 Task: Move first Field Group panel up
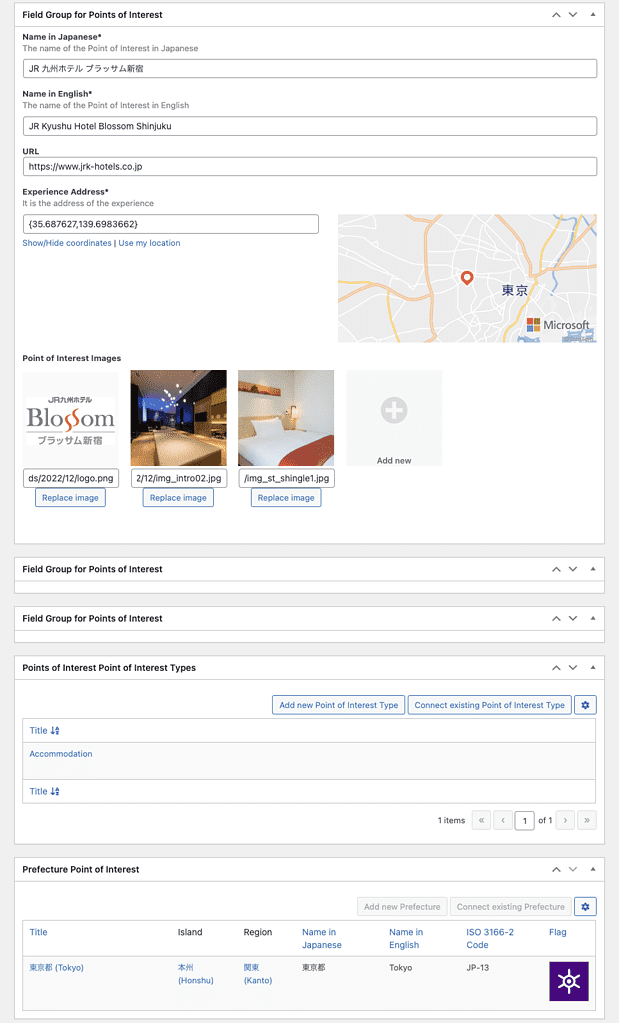click(556, 14)
